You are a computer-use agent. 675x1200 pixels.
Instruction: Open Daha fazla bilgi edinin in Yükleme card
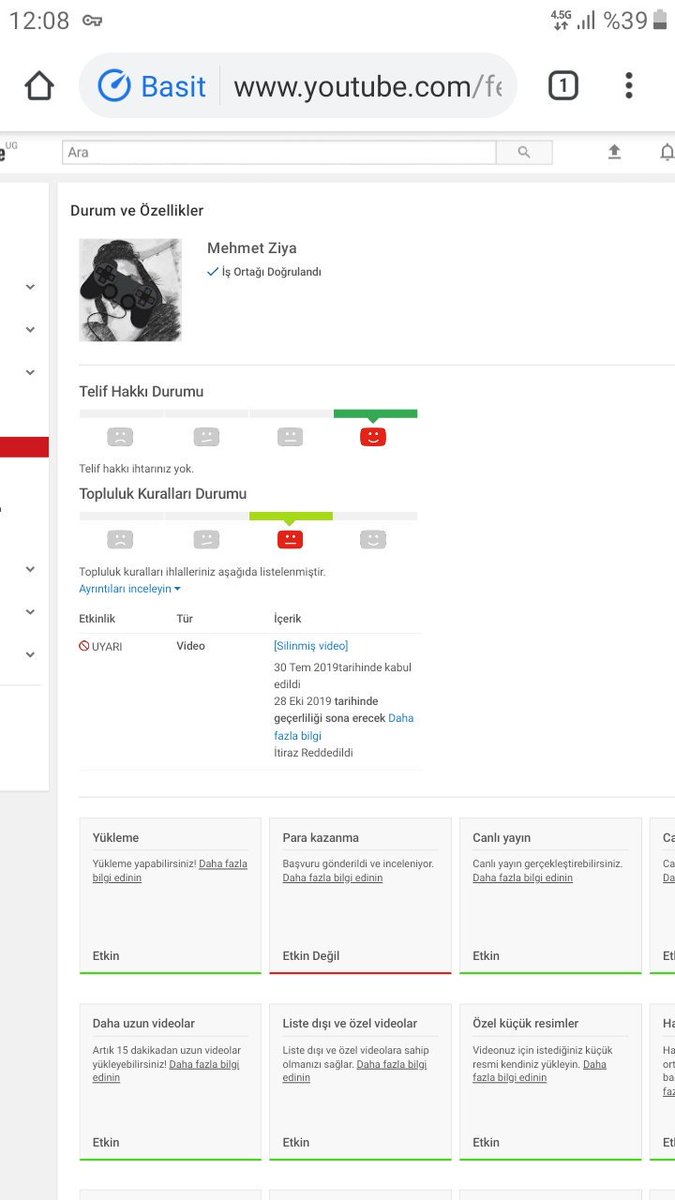[x=170, y=871]
